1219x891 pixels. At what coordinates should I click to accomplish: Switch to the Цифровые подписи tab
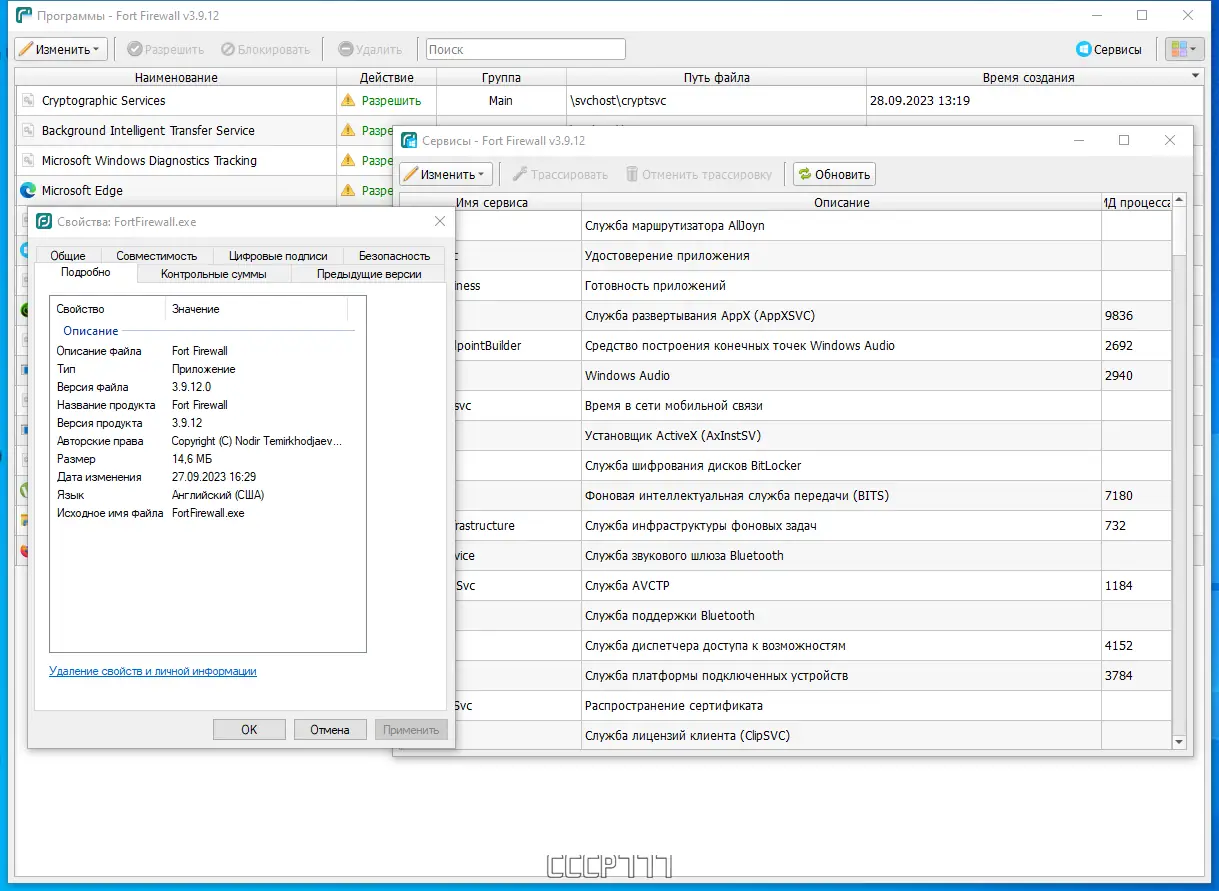pyautogui.click(x=278, y=256)
